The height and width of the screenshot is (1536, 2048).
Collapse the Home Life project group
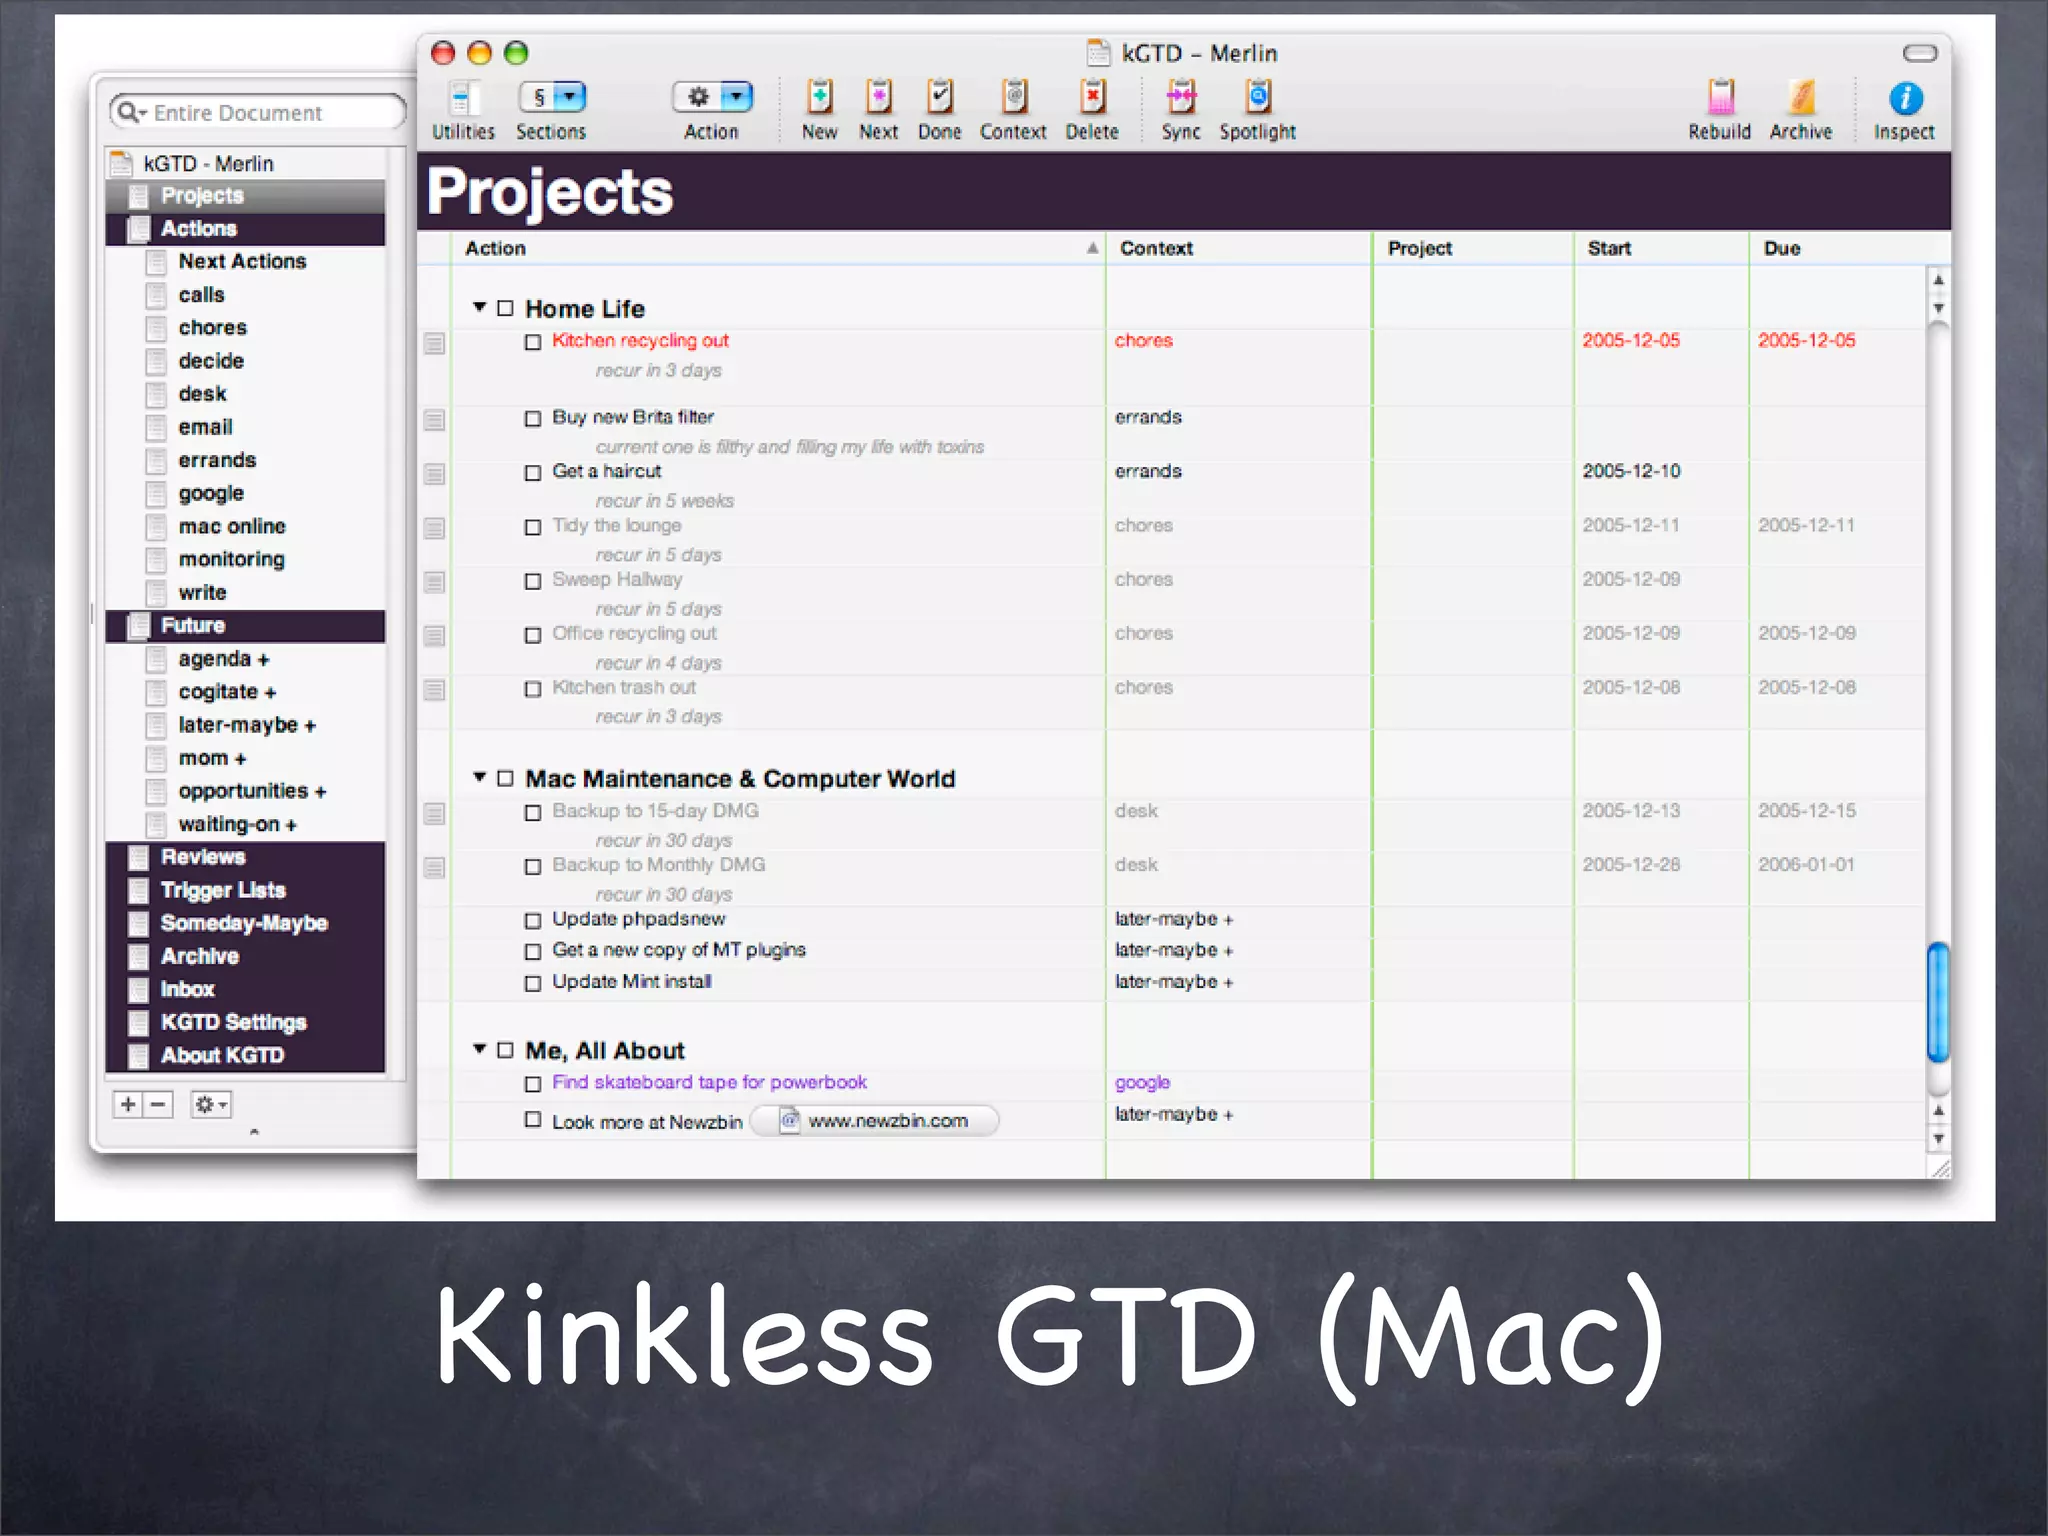480,307
